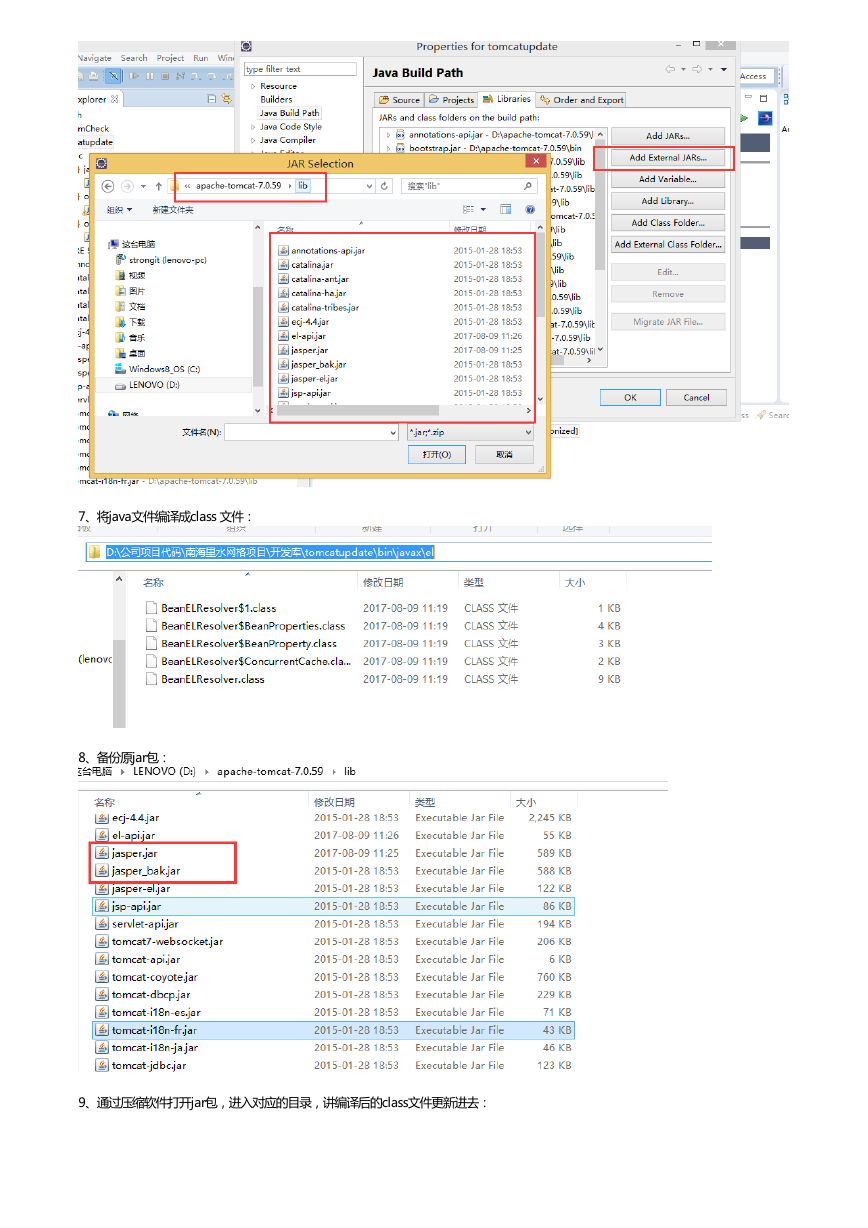The width and height of the screenshot is (868, 1228).
Task: Expand the Resource tree node
Action: tap(253, 86)
